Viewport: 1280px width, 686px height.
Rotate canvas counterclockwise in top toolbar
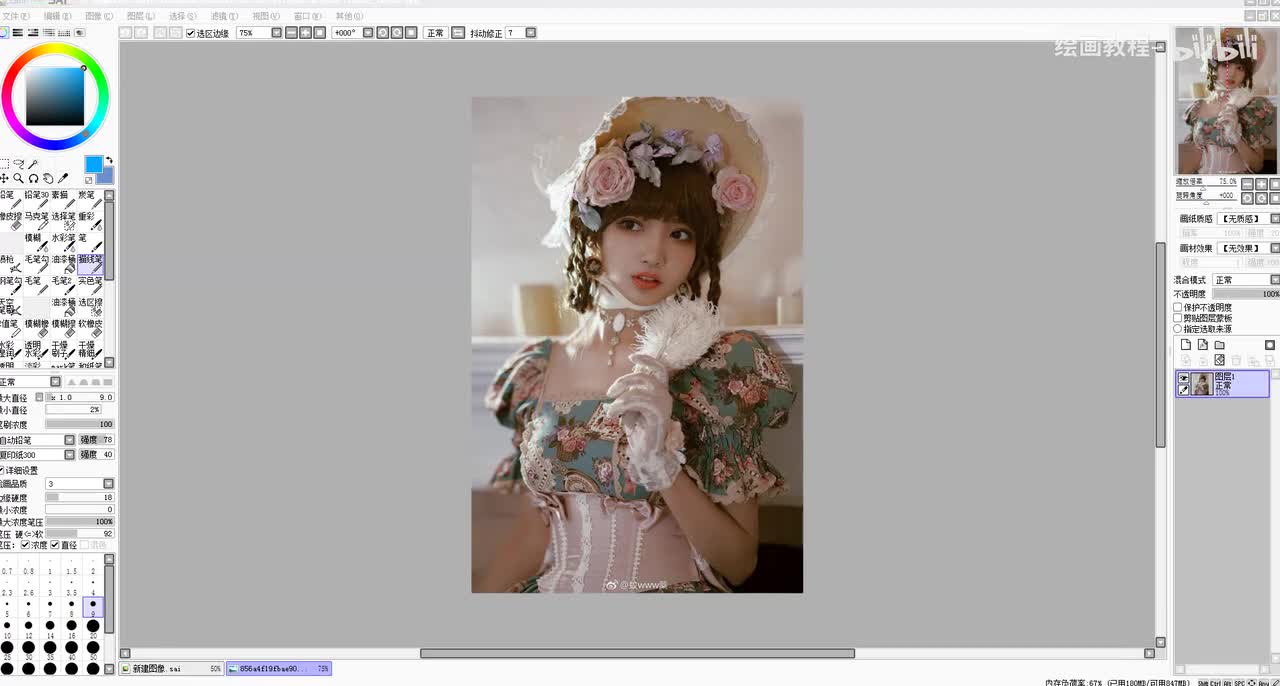point(382,33)
